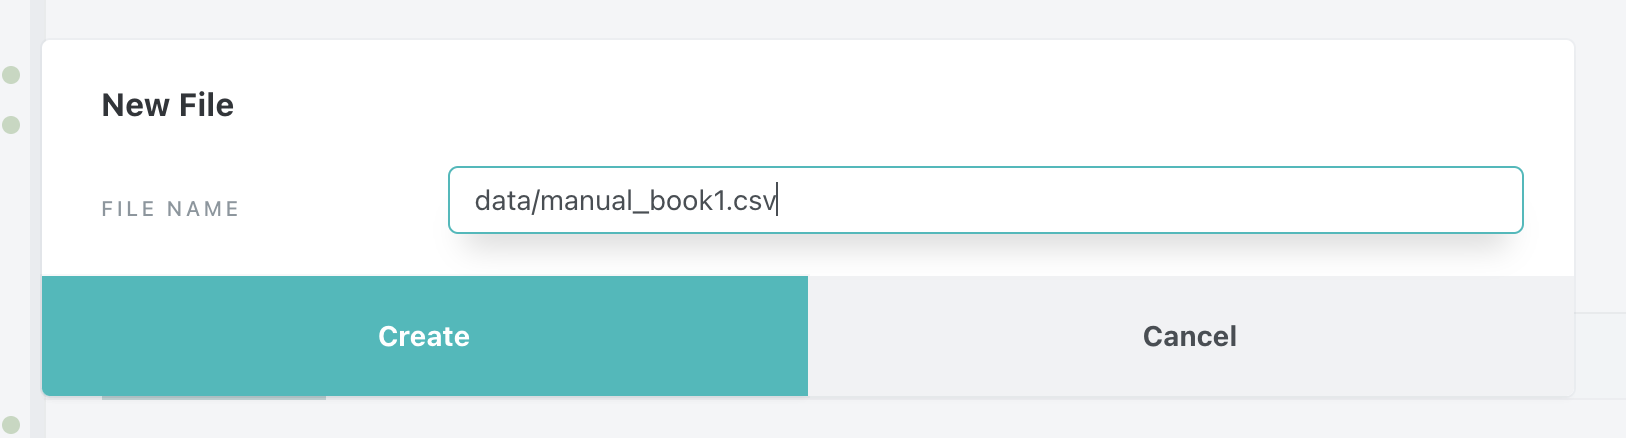Click the word "New" in the dialog title
The height and width of the screenshot is (438, 1626).
click(x=136, y=105)
